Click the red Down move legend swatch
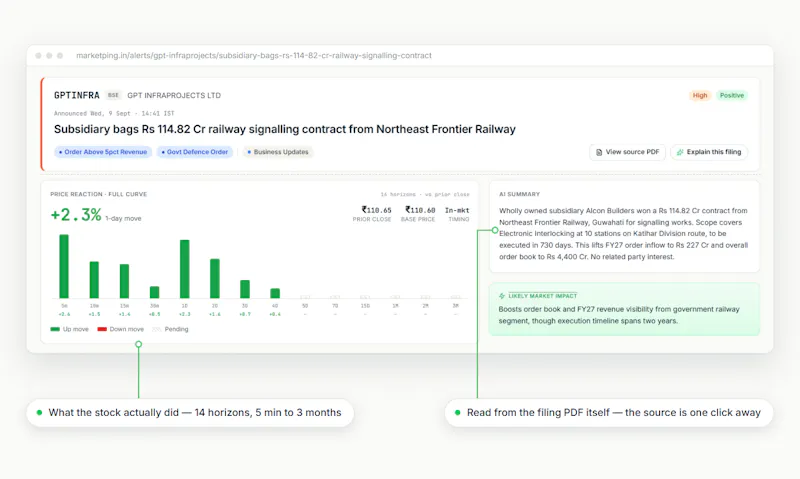 point(102,330)
